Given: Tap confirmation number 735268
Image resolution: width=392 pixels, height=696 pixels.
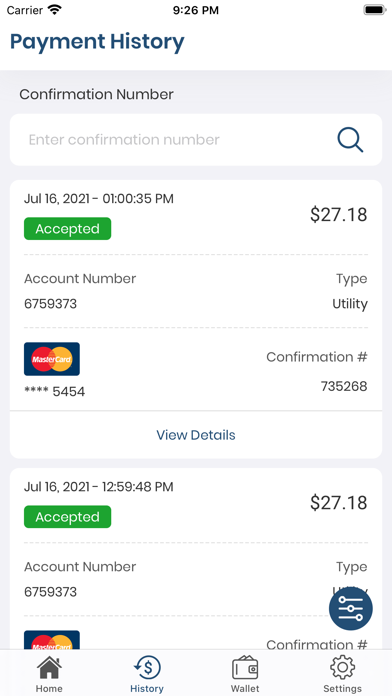Looking at the screenshot, I should pos(344,386).
